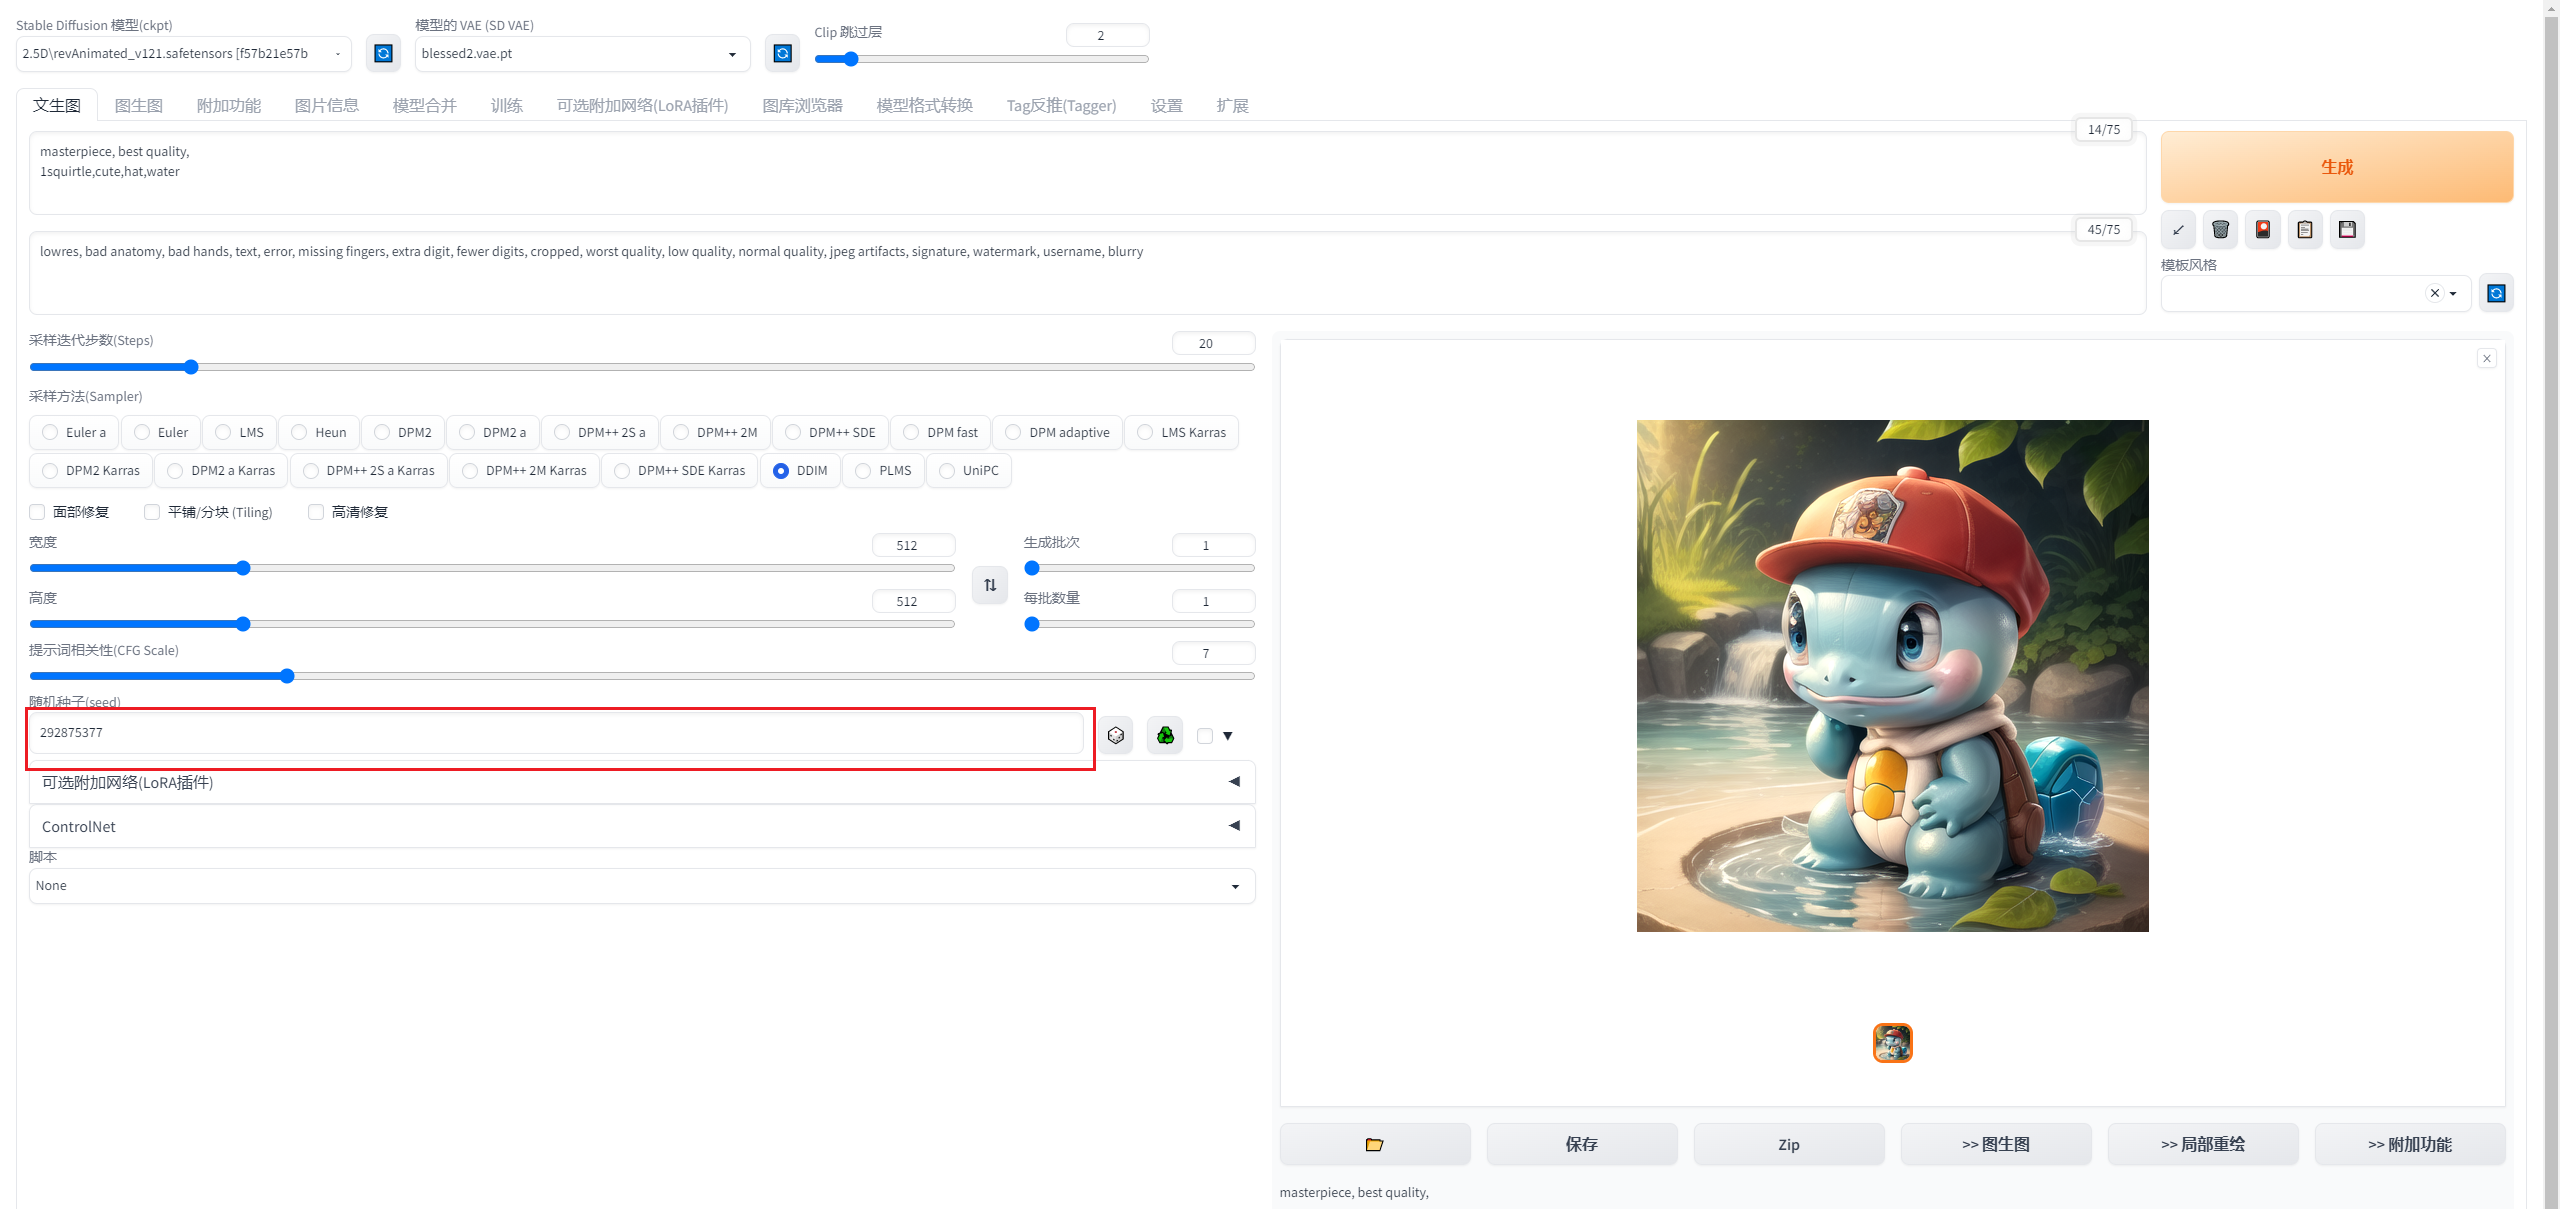Click the height value field 512
2560x1209 pixels.
pos(913,601)
